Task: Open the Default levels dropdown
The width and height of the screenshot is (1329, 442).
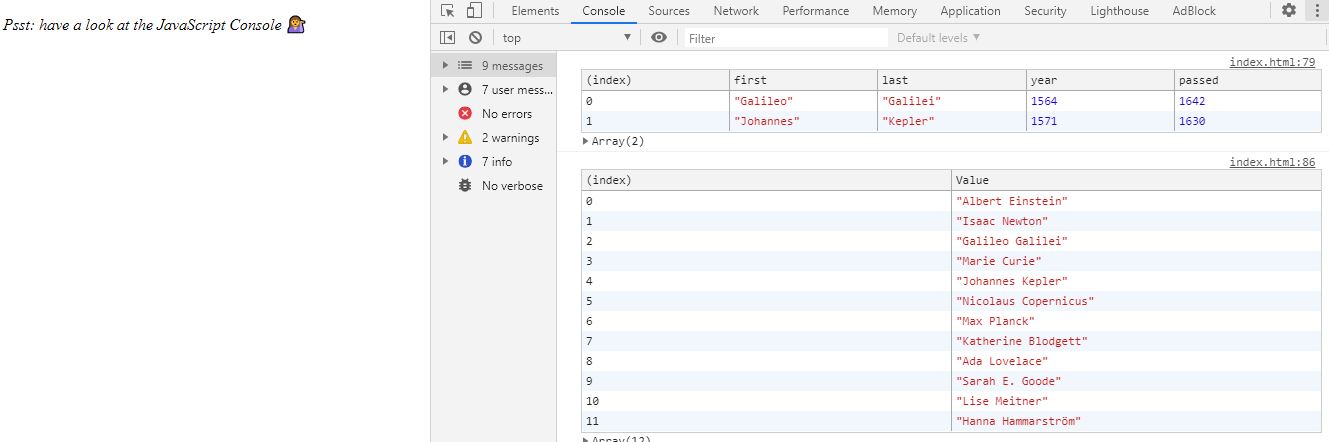Action: 938,38
